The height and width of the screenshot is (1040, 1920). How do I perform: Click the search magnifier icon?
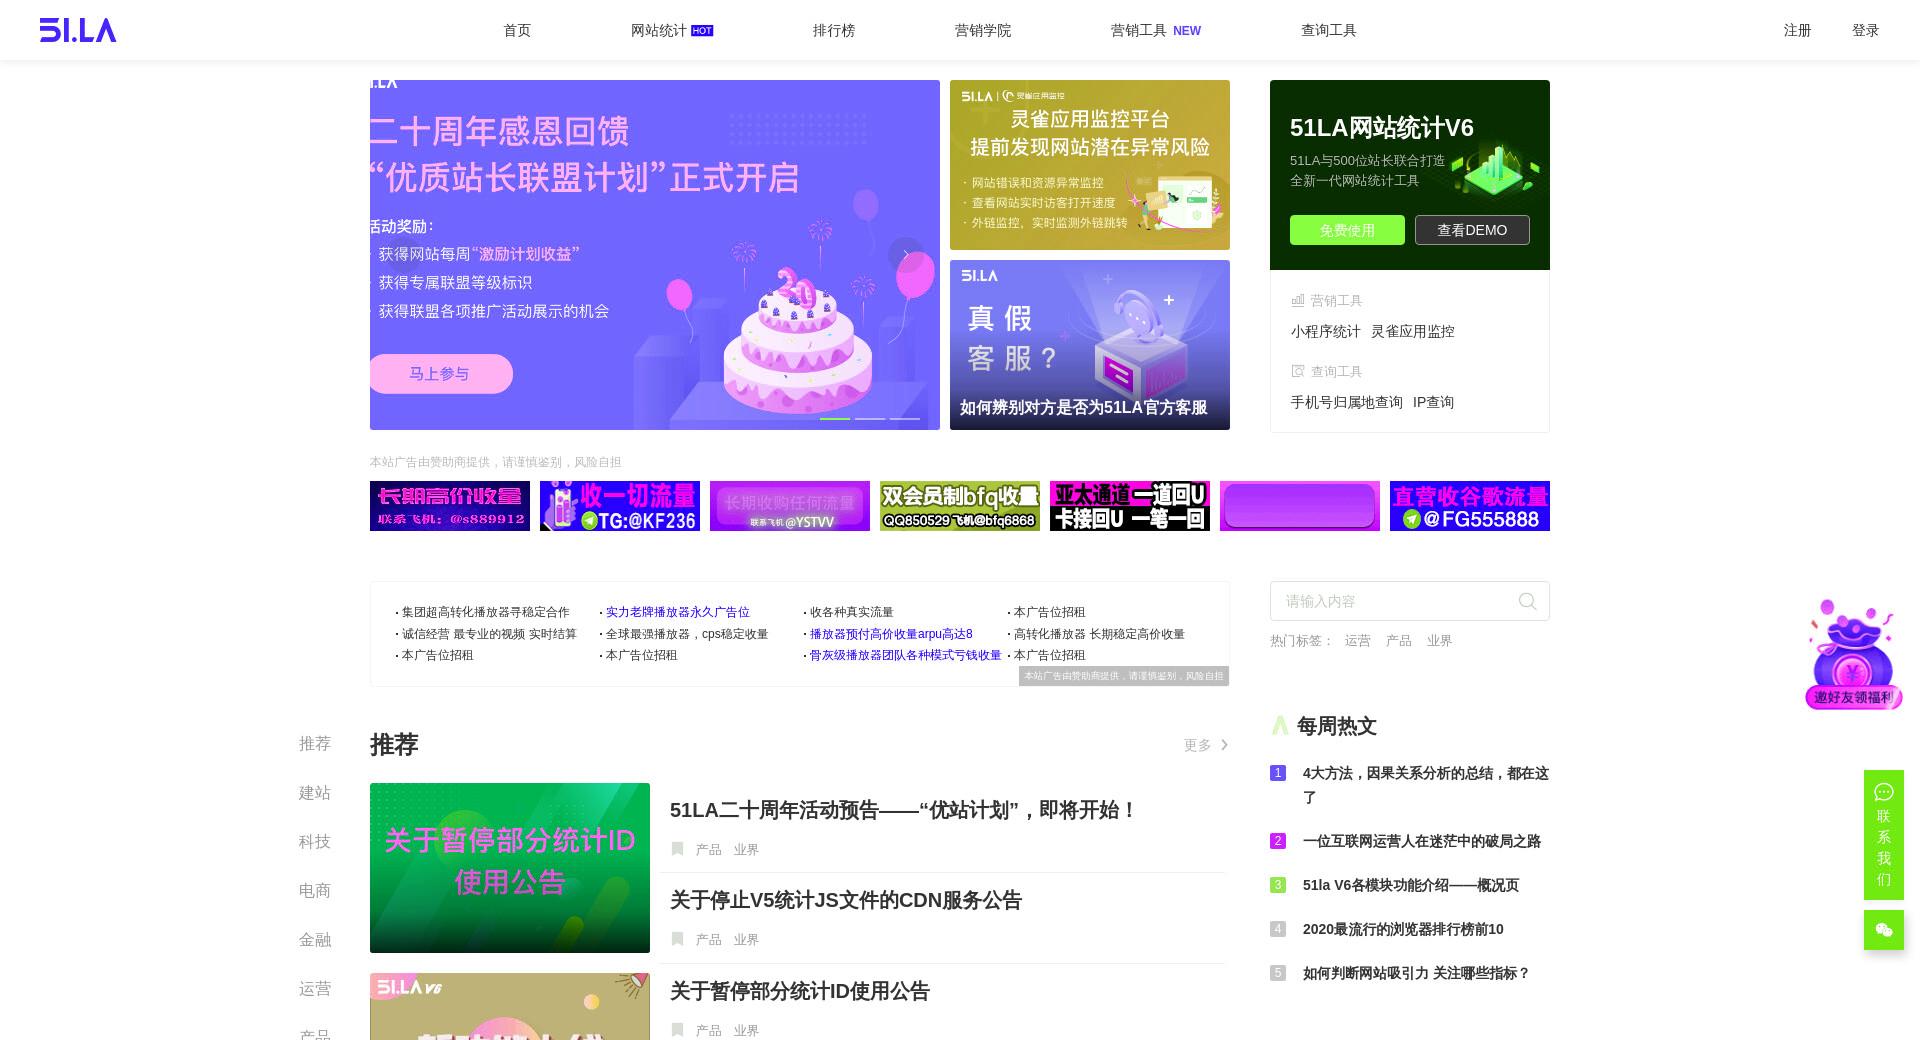tap(1527, 601)
